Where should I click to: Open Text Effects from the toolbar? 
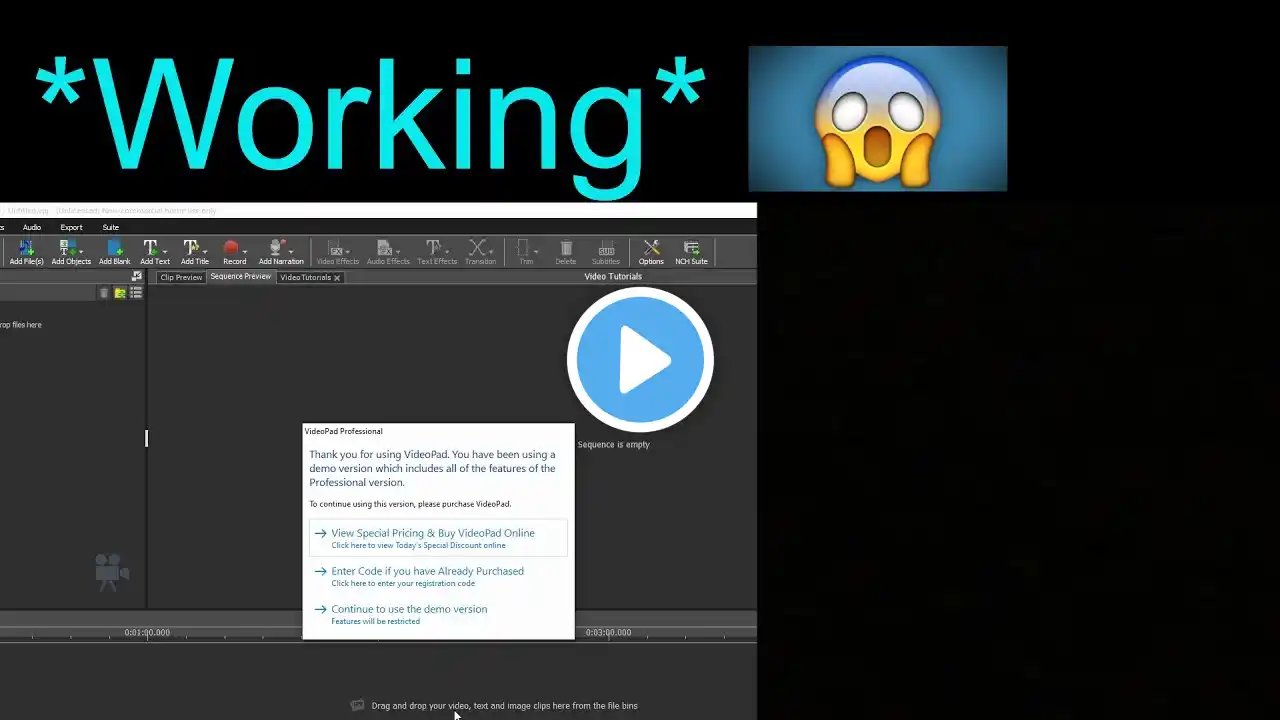pos(436,252)
